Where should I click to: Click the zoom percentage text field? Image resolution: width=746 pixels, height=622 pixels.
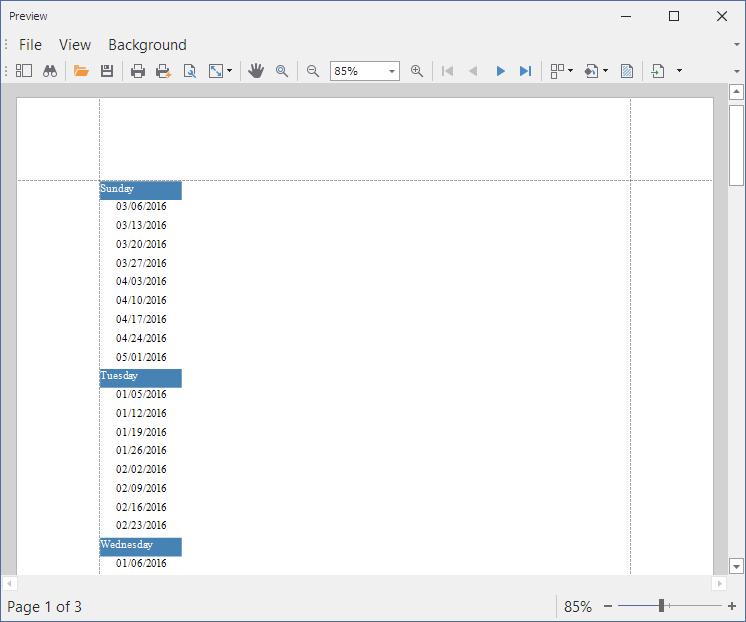click(x=359, y=71)
